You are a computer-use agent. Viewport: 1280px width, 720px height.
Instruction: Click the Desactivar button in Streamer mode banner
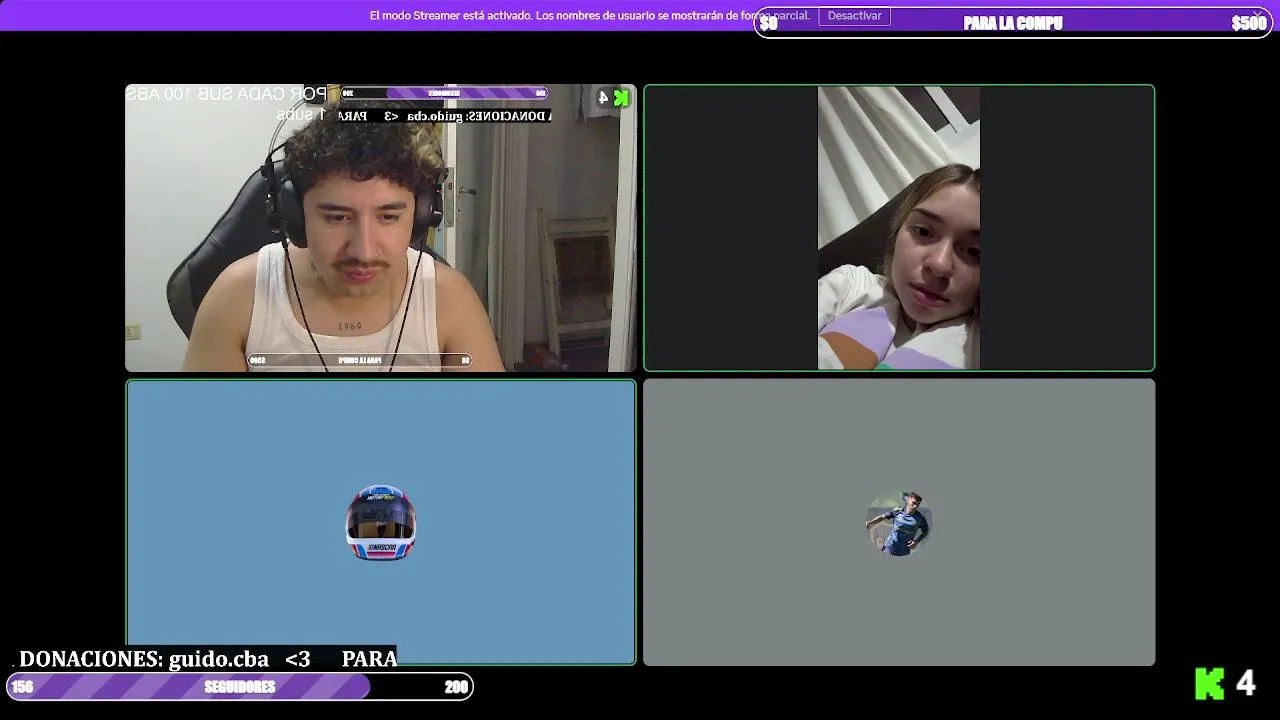[854, 16]
